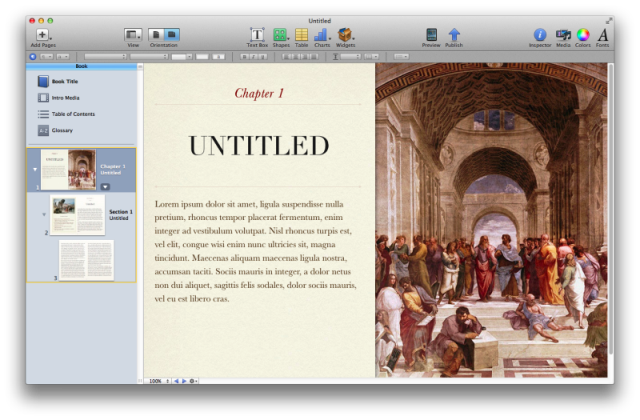The height and width of the screenshot is (420, 640).
Task: Collapse the Chapter 1 disclosure triangle
Action: tap(35, 169)
